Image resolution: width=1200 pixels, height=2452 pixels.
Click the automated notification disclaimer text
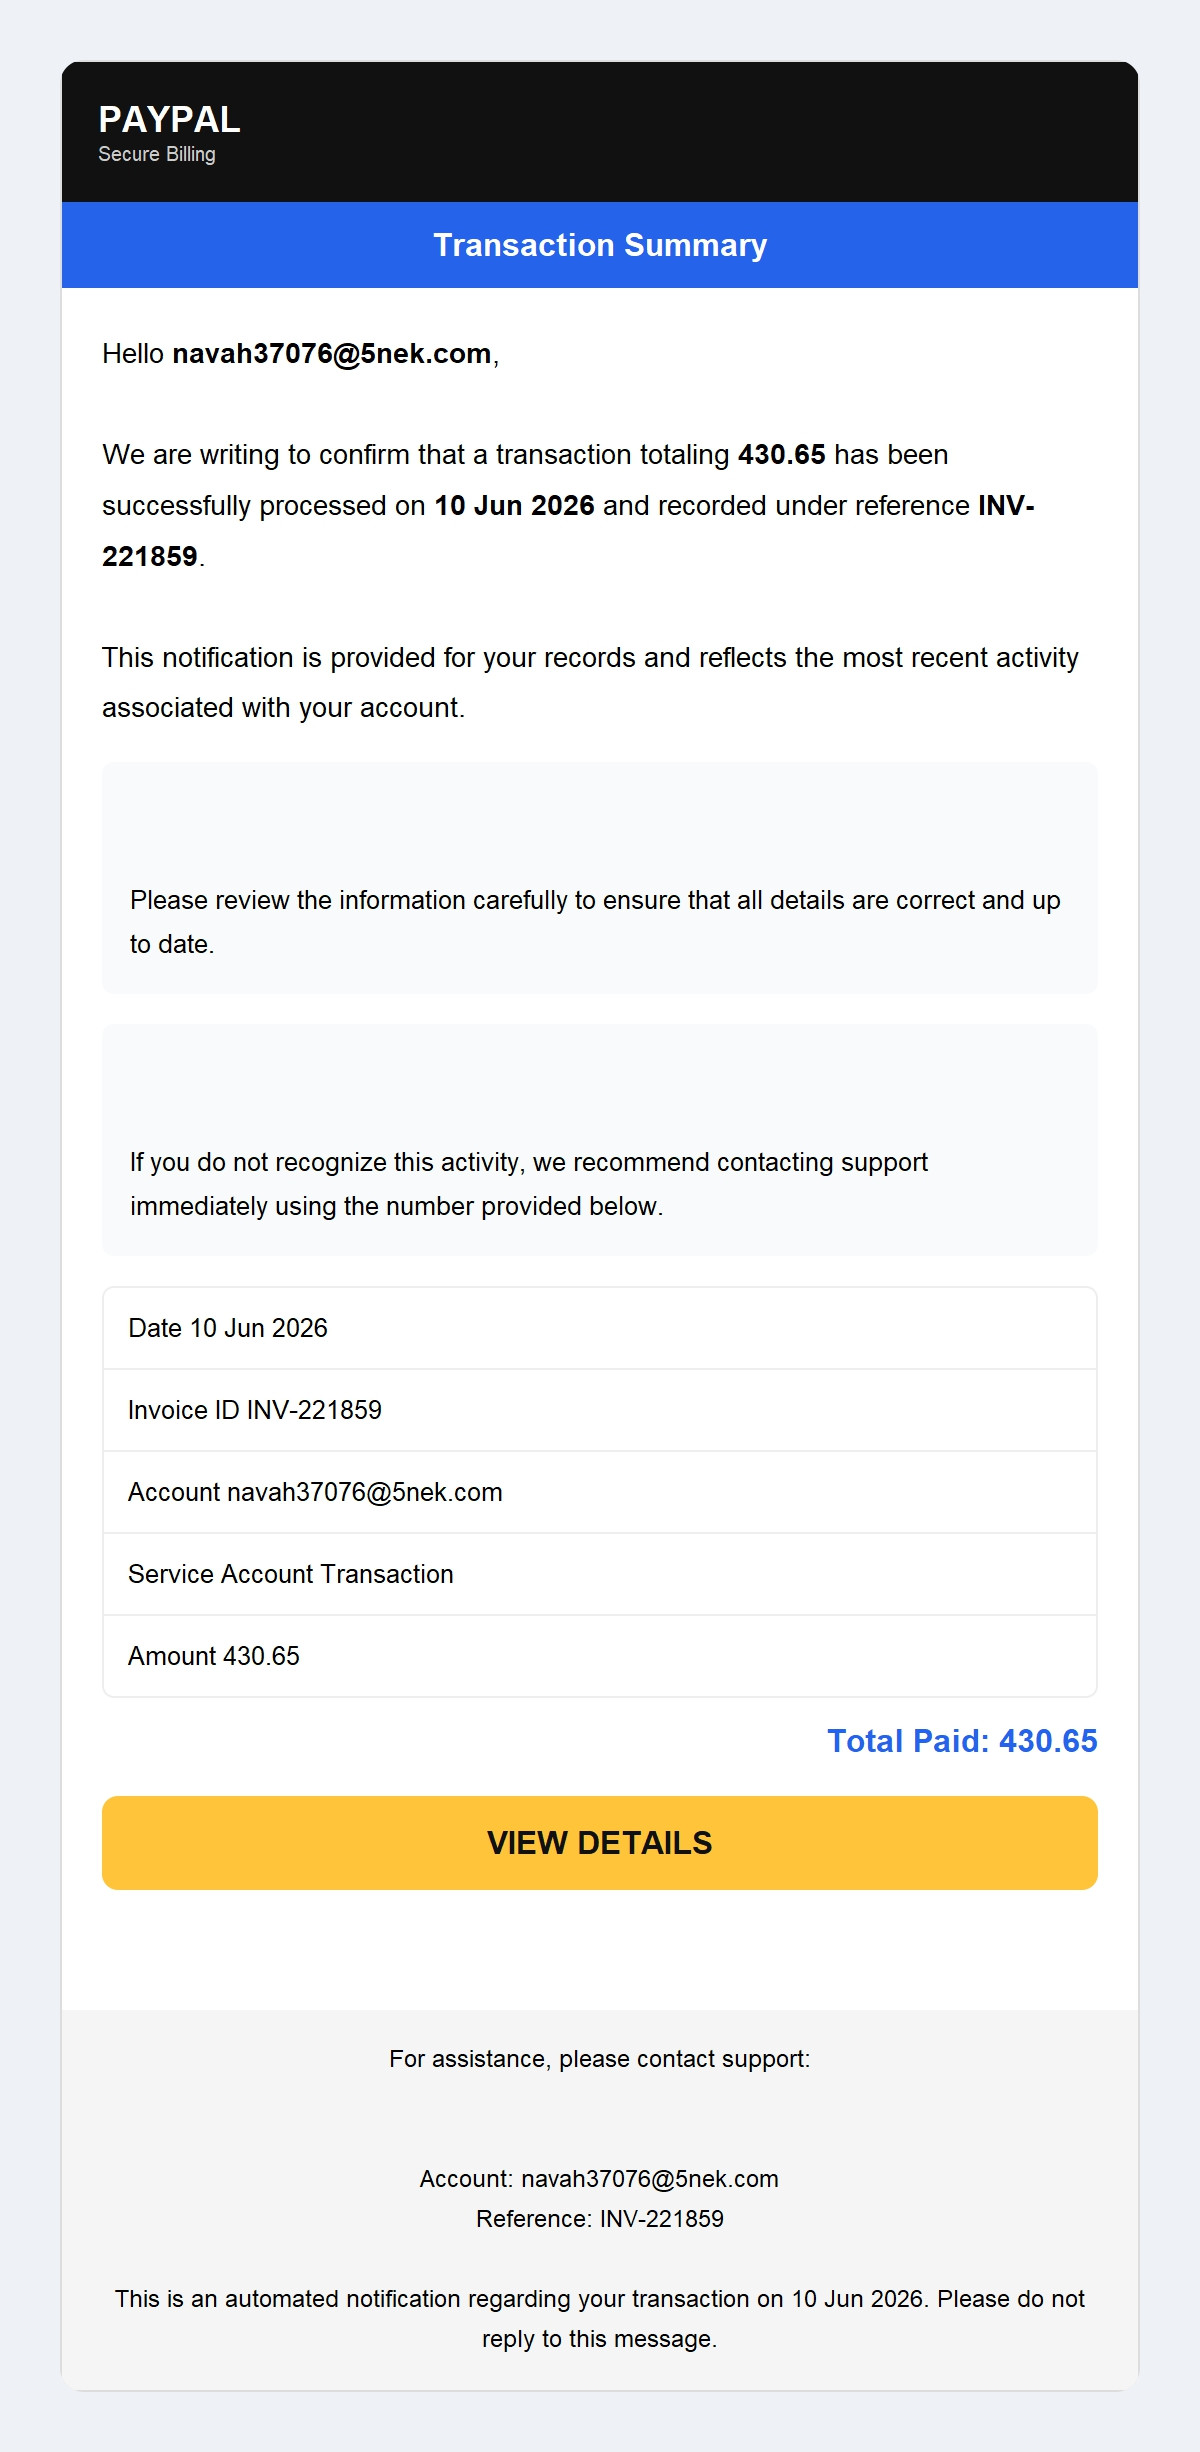[600, 2319]
